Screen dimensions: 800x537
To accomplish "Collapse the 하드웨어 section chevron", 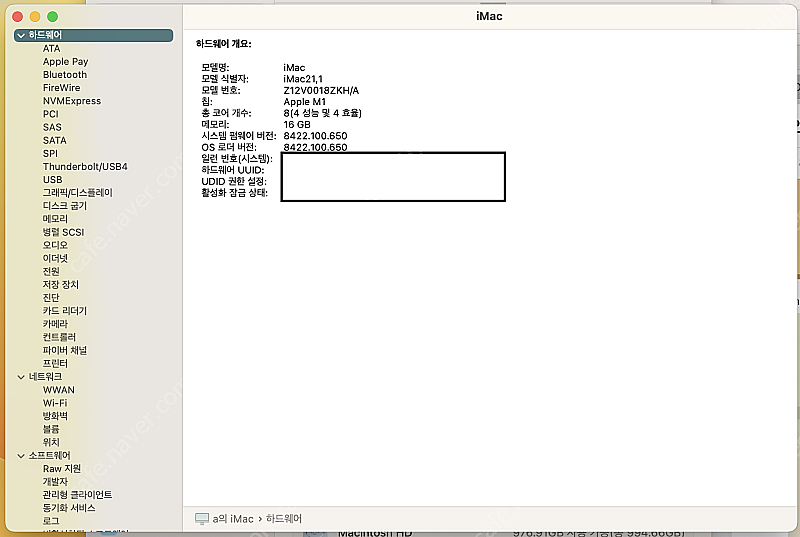I will pos(21,35).
